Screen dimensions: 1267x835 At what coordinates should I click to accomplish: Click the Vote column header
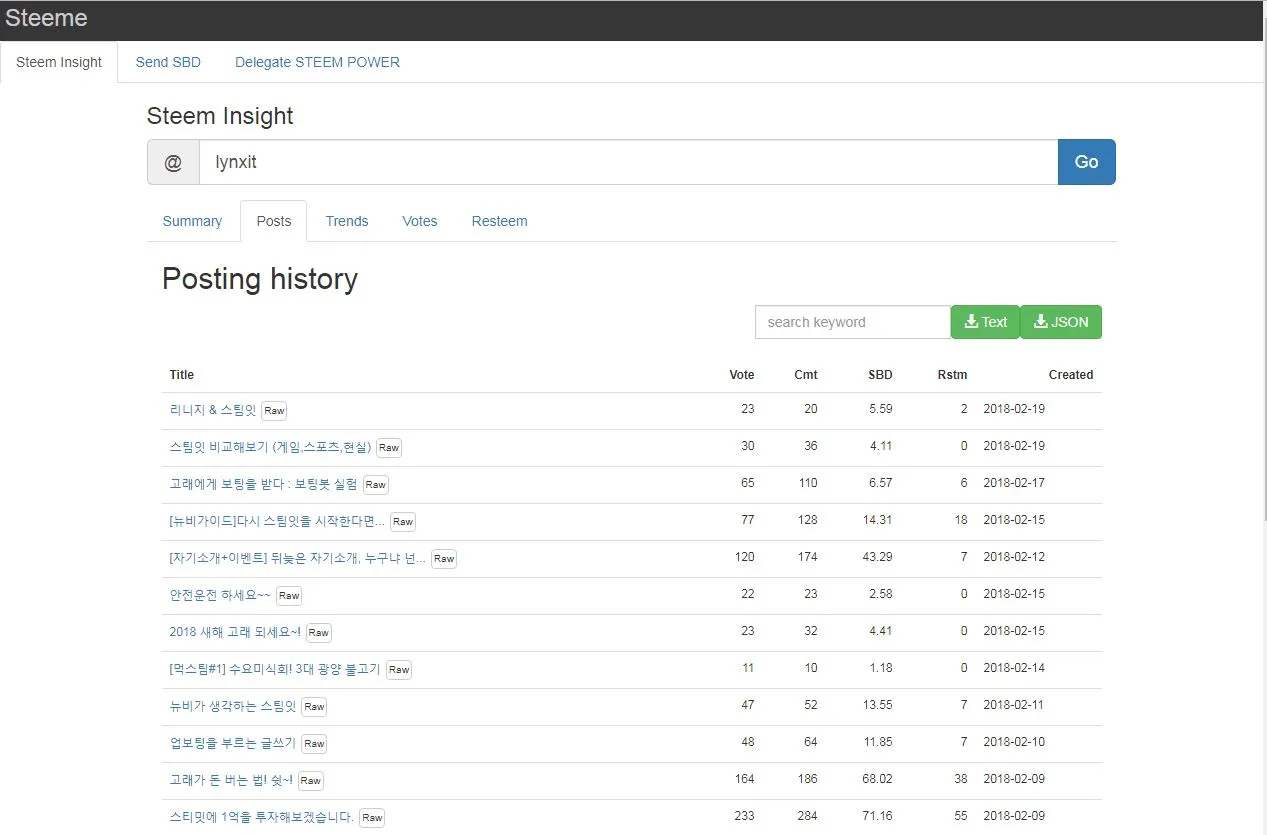pos(742,375)
